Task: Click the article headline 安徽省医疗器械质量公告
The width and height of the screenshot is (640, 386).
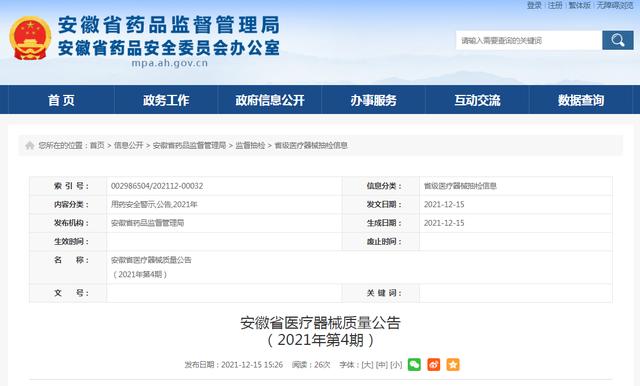Action: pos(320,323)
